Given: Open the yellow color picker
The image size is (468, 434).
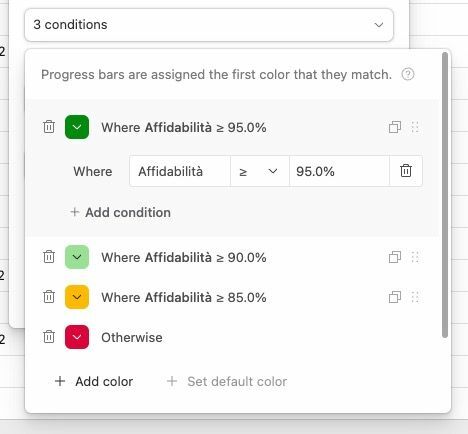Looking at the screenshot, I should point(77,297).
